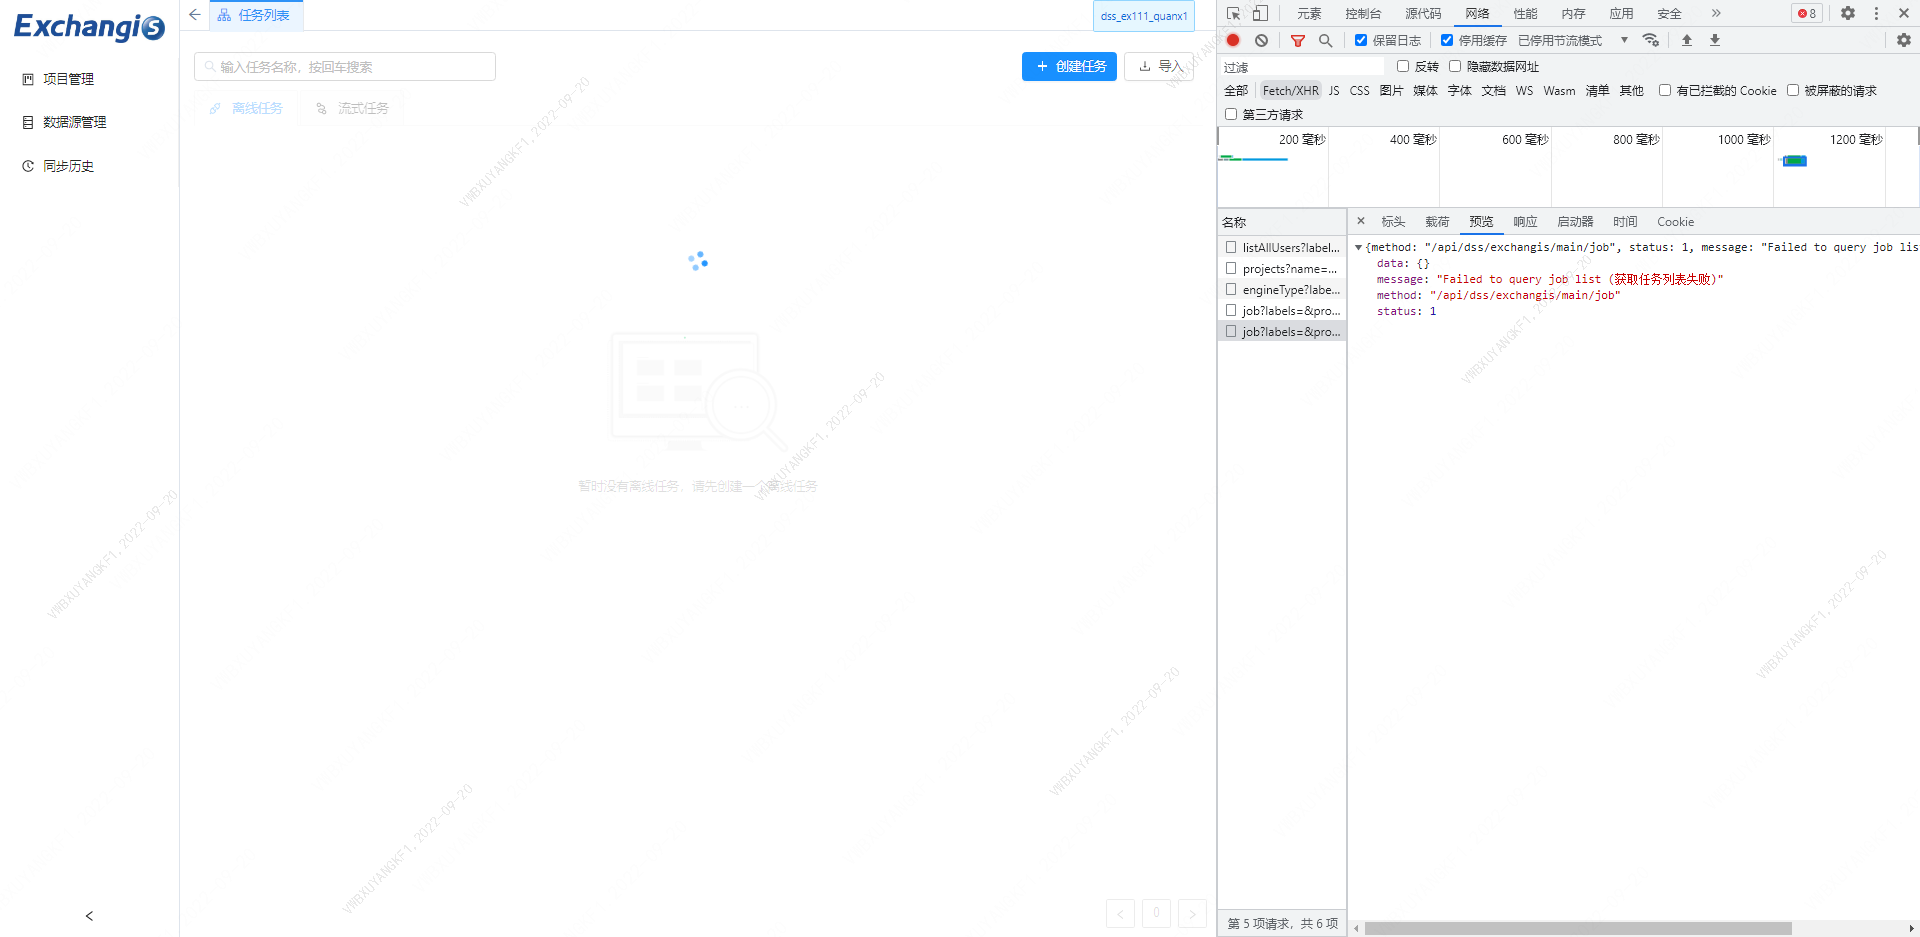Open 同步历史 from the Exchangis sidebar
Viewport: 1920px width, 937px height.
[68, 166]
